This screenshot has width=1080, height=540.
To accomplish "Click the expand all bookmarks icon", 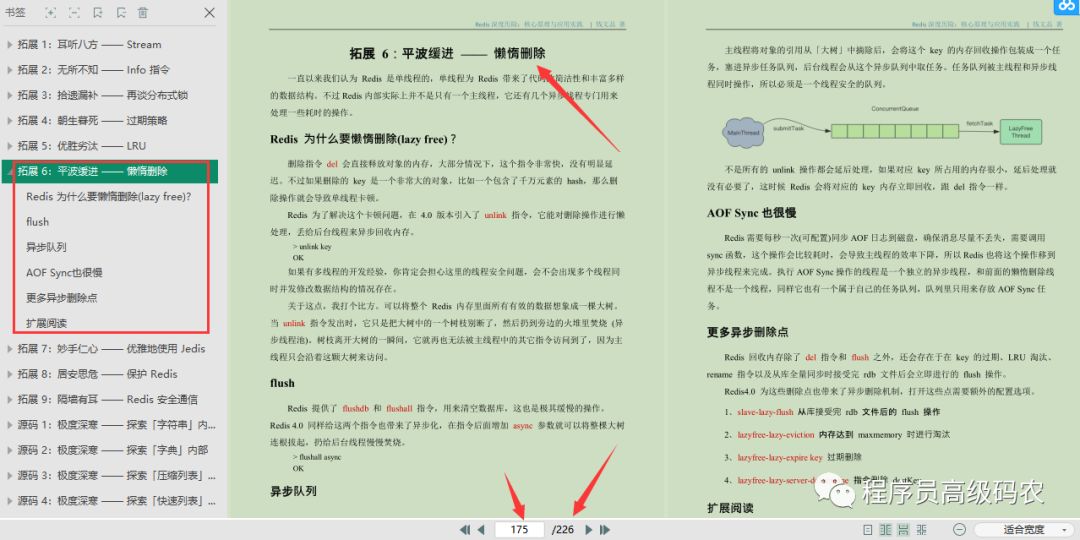I will click(51, 12).
